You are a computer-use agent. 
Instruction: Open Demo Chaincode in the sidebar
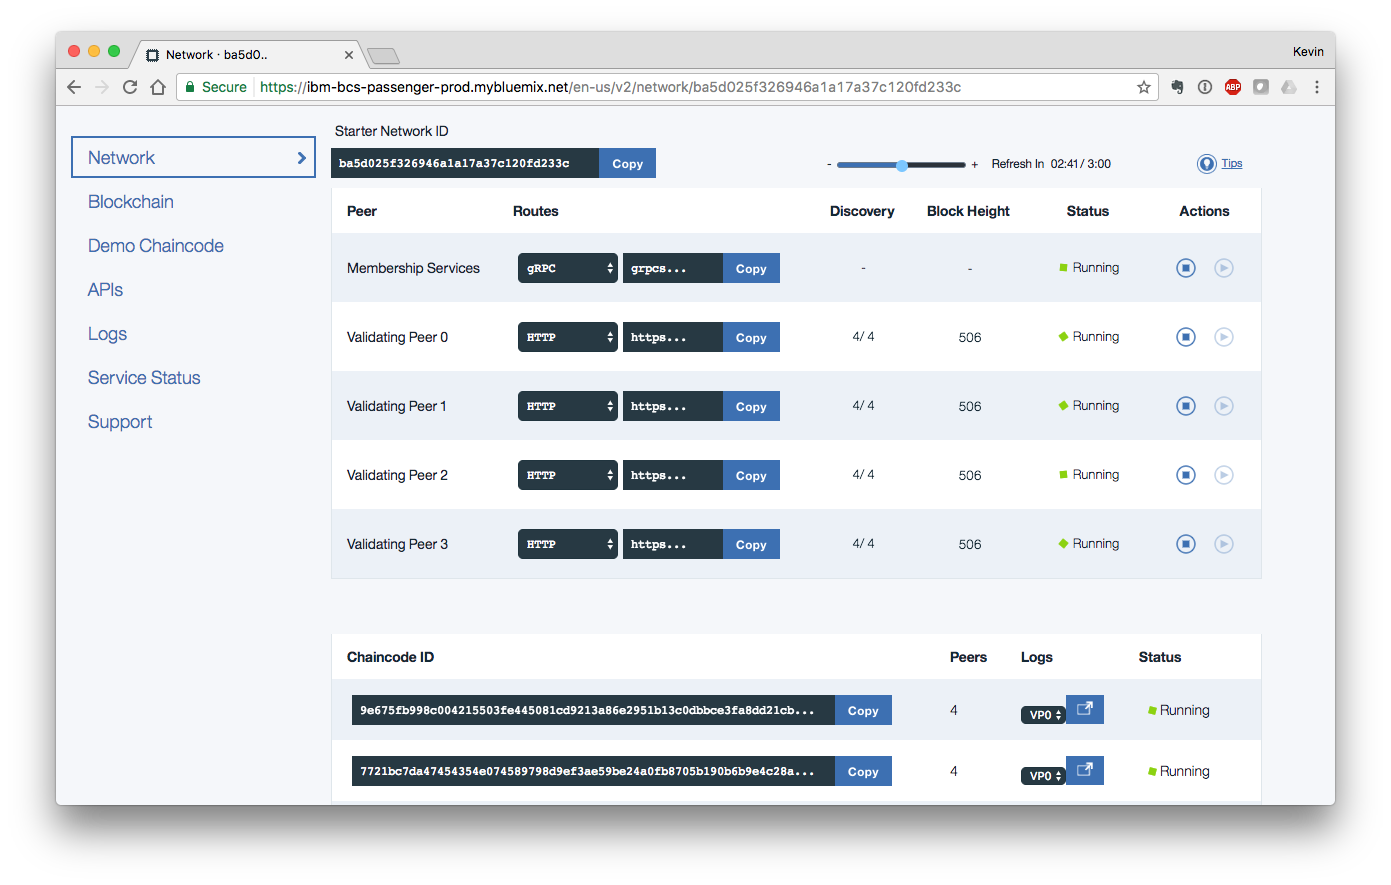tap(156, 246)
